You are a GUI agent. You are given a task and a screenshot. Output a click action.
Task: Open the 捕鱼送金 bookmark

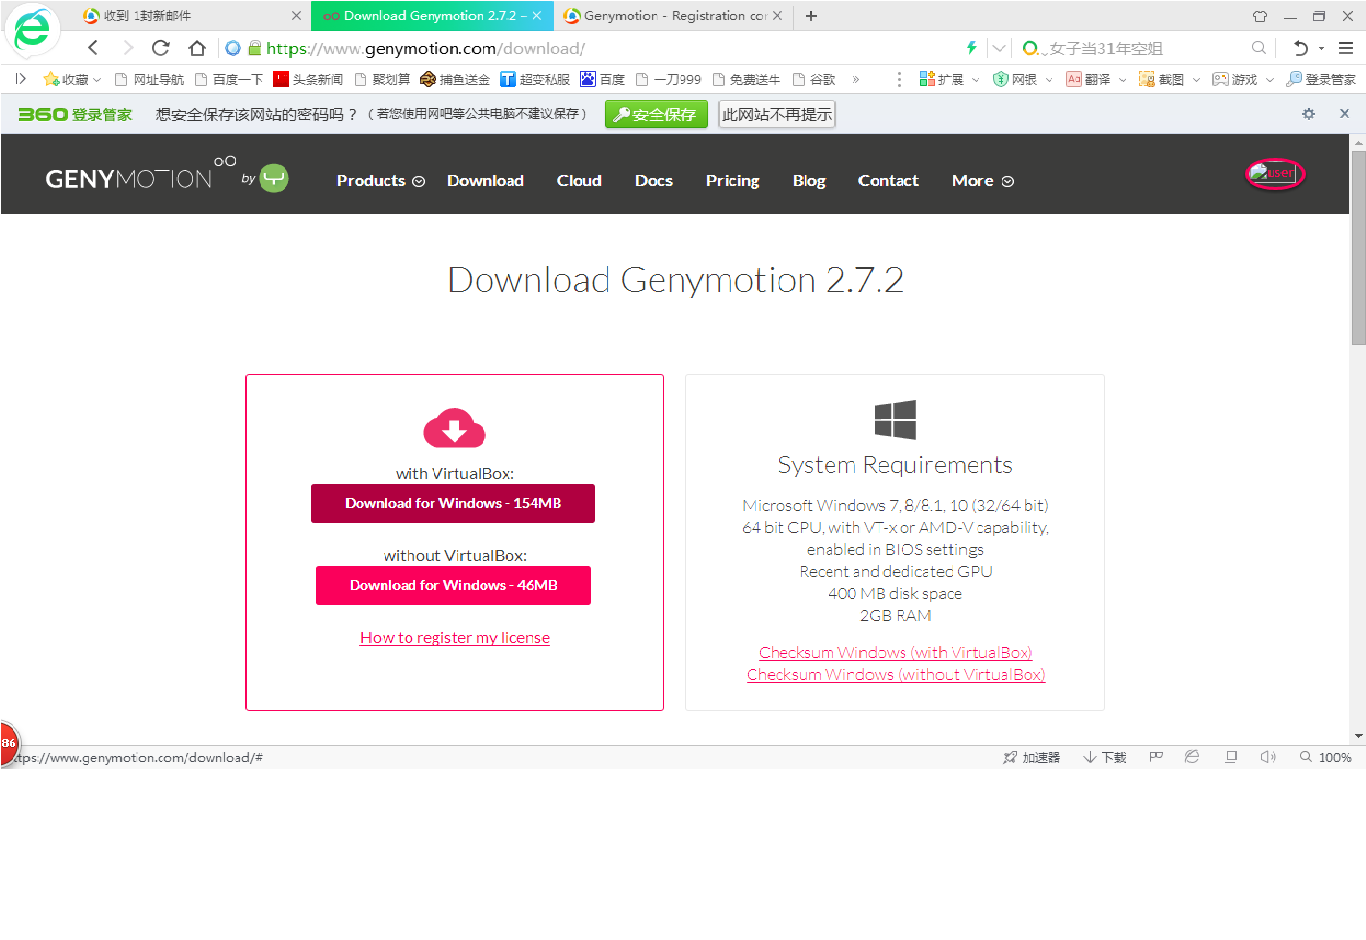(455, 79)
